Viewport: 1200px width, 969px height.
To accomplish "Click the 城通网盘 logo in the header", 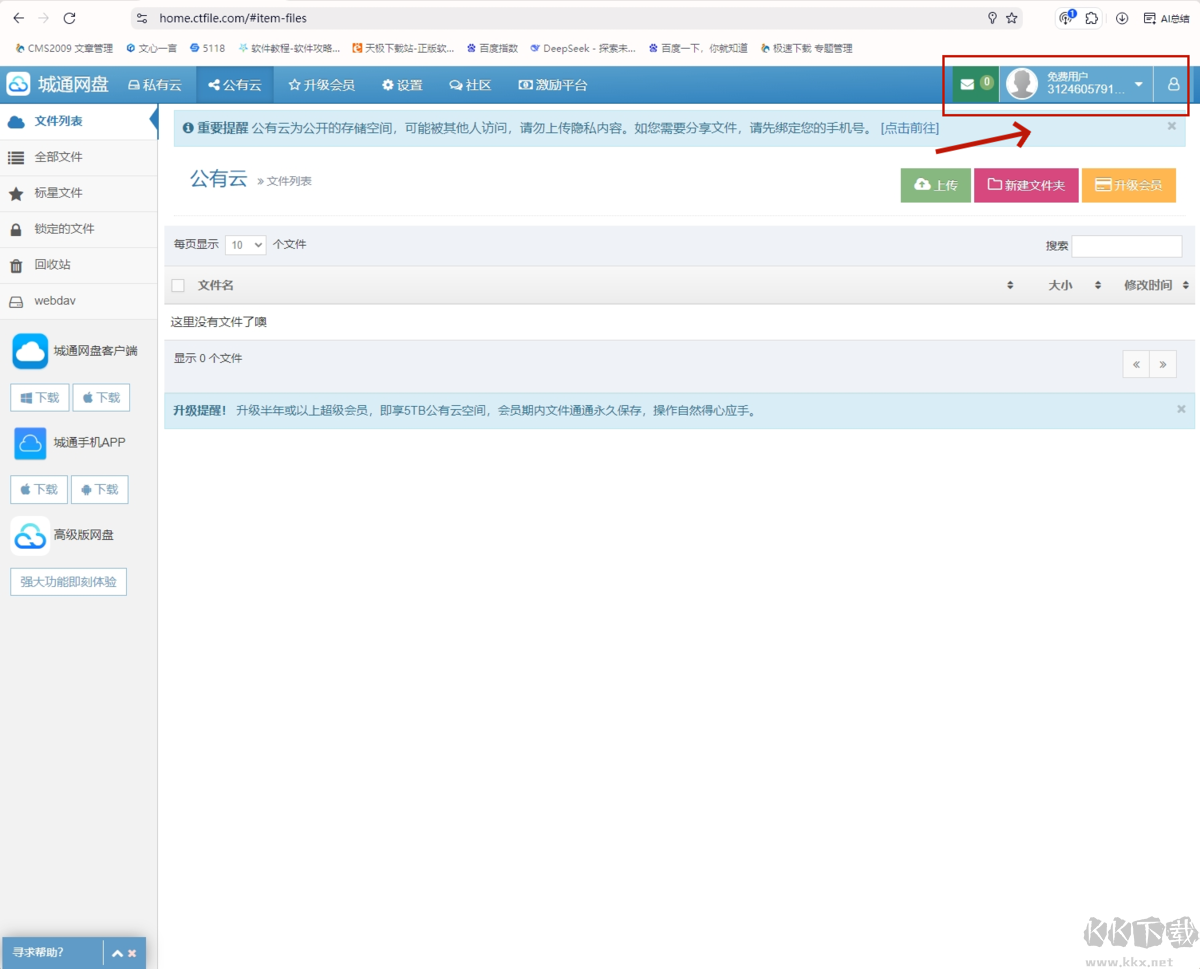I will [58, 85].
